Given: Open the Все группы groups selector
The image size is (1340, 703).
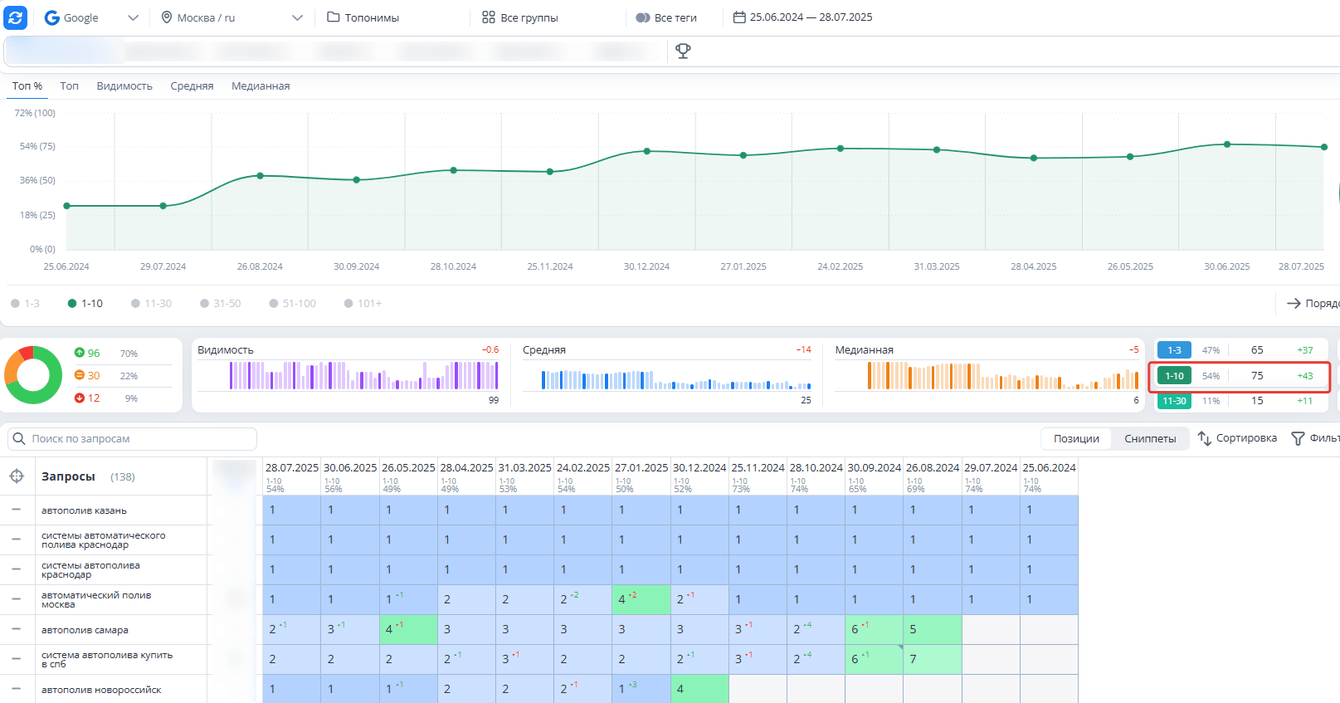Looking at the screenshot, I should pyautogui.click(x=520, y=18).
